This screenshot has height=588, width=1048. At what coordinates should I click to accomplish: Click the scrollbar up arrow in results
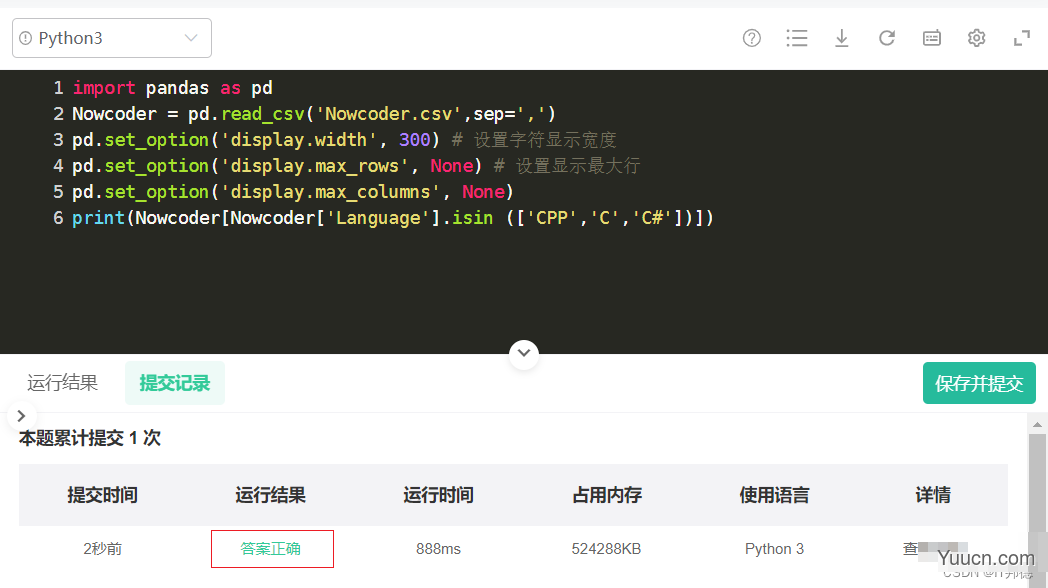[1037, 424]
